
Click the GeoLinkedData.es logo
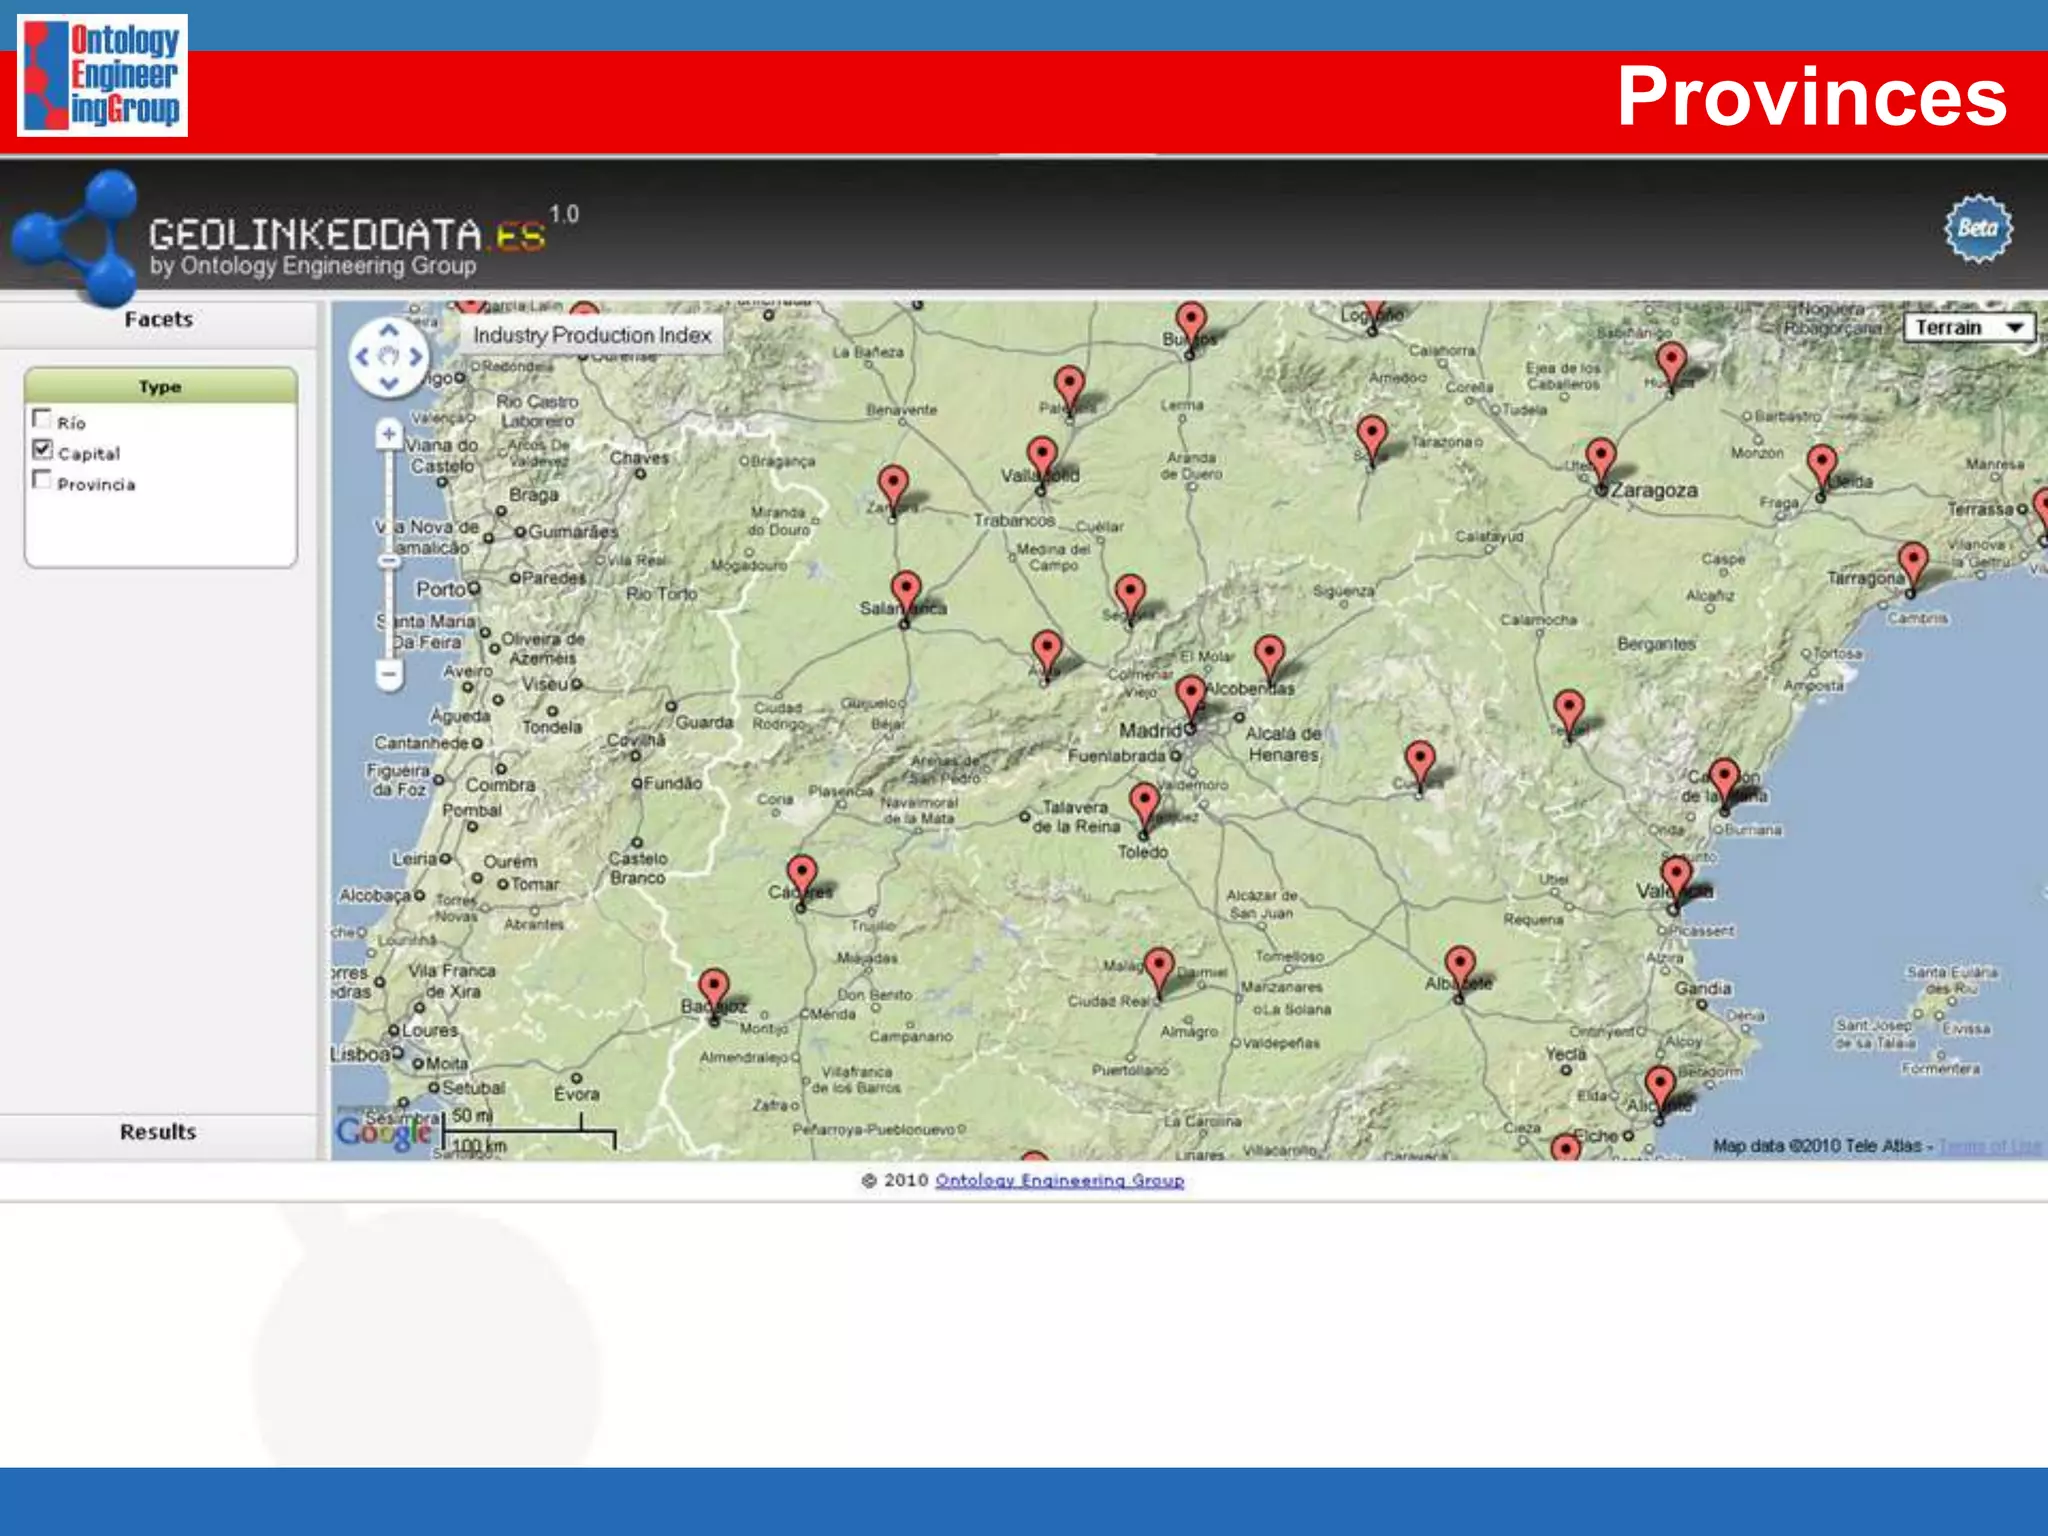(346, 236)
